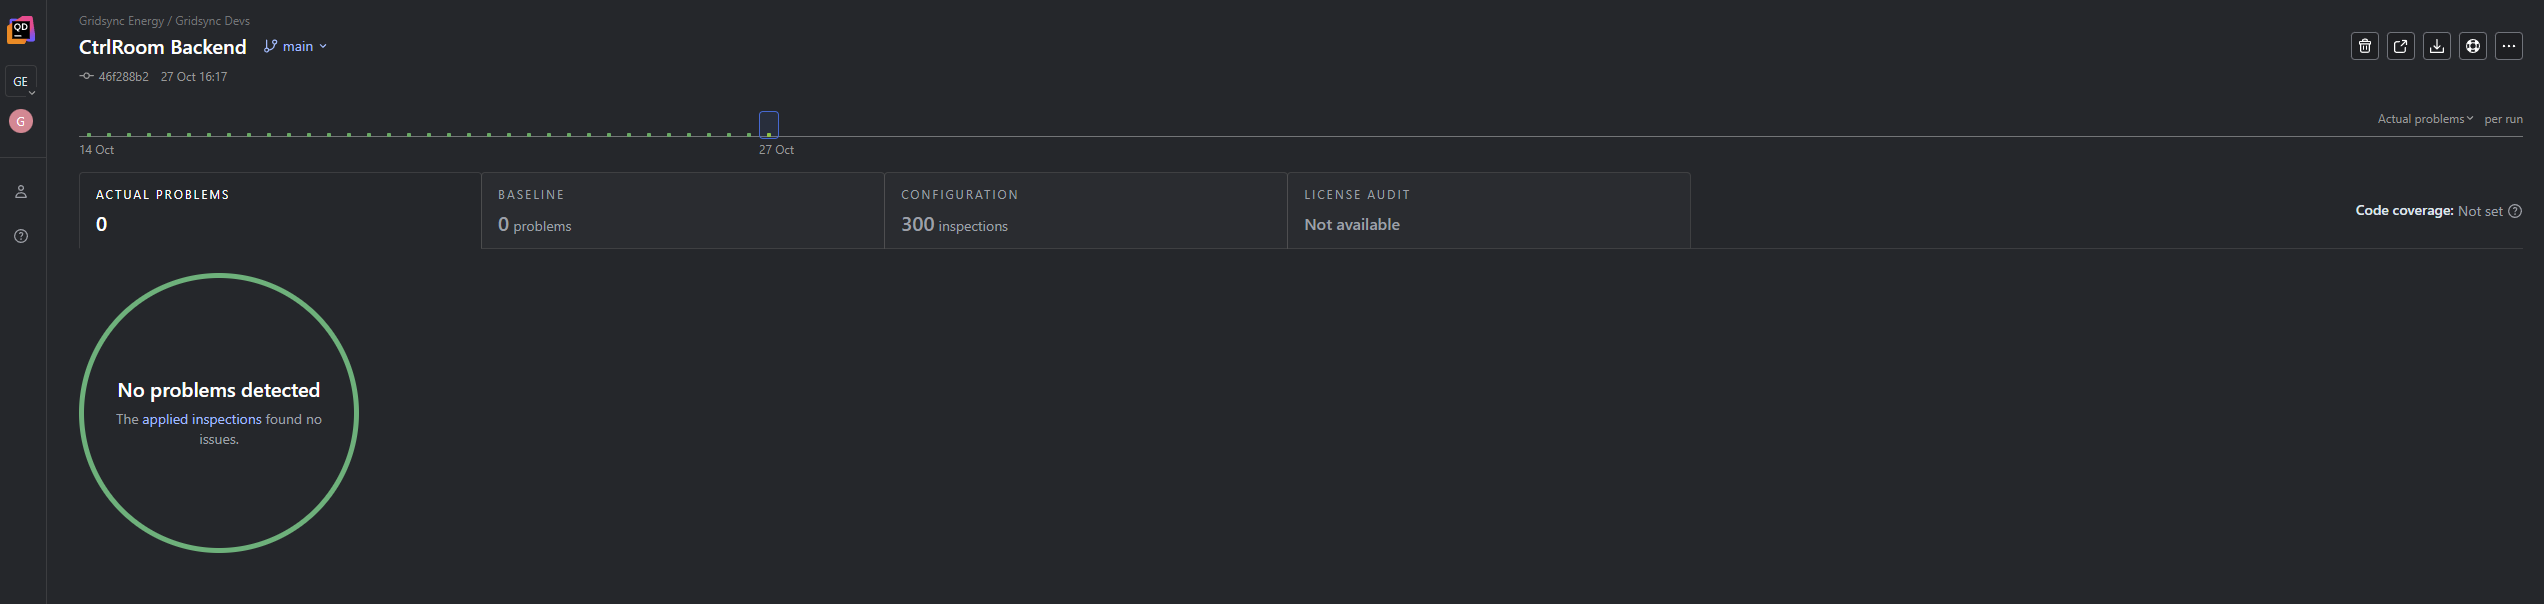Delete this report with trash icon

click(x=2364, y=46)
